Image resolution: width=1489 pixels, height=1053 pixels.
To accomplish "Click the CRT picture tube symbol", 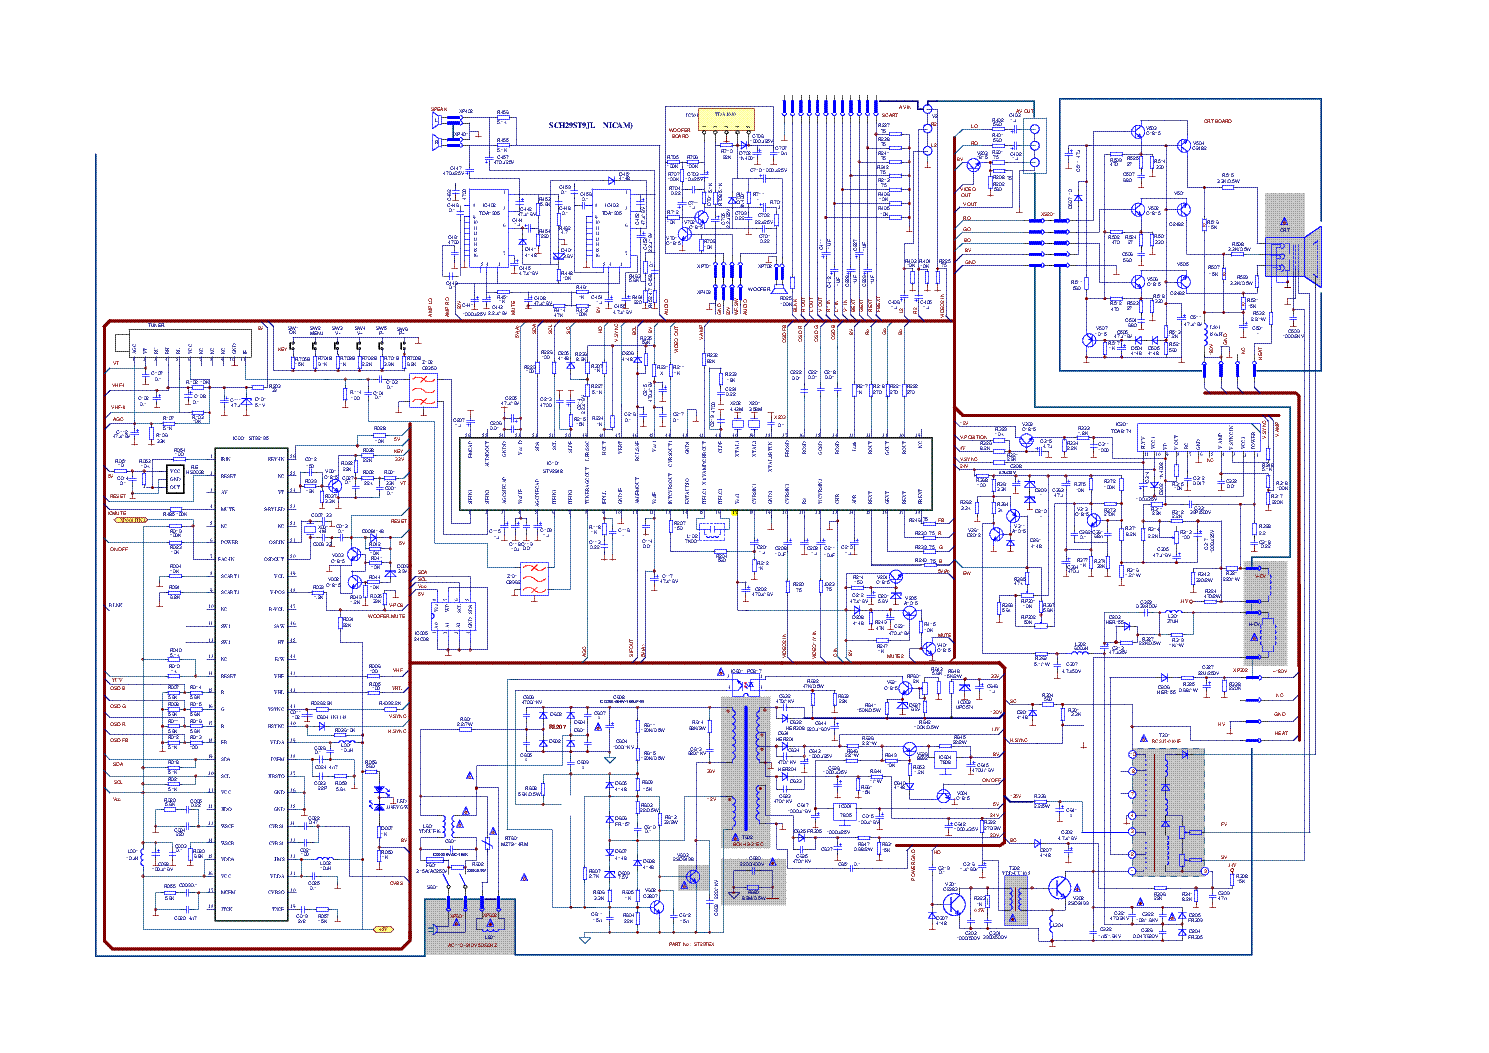I will coord(1294,257).
